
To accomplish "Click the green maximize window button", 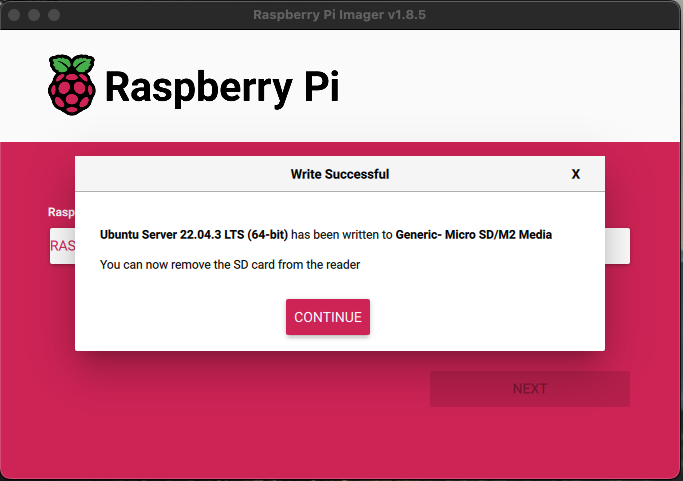I will point(54,15).
